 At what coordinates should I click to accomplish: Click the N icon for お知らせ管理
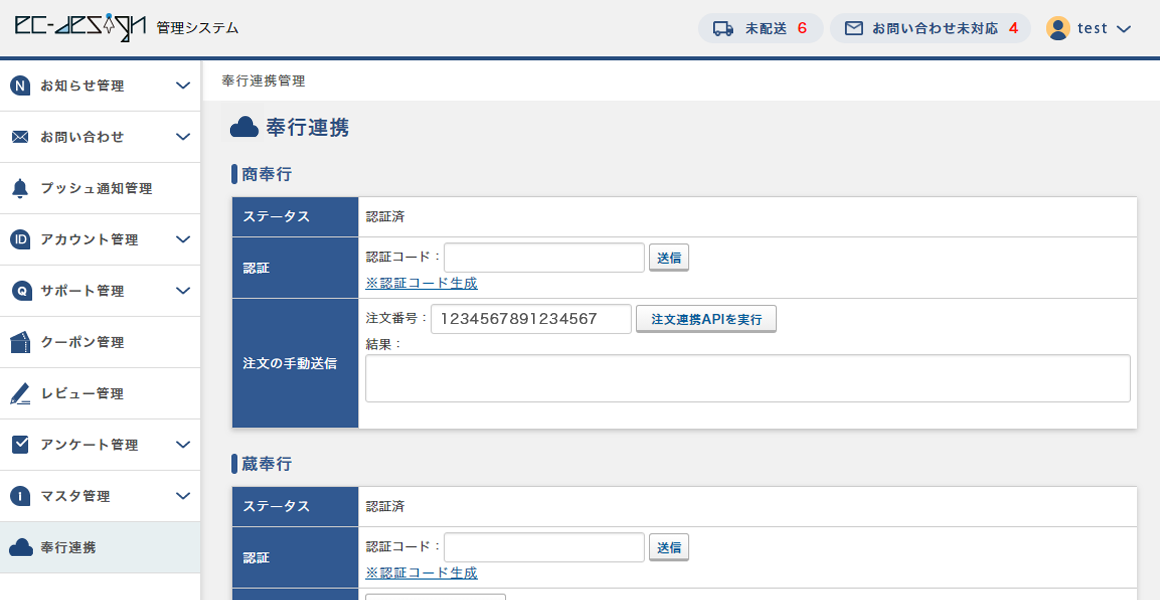coord(20,86)
